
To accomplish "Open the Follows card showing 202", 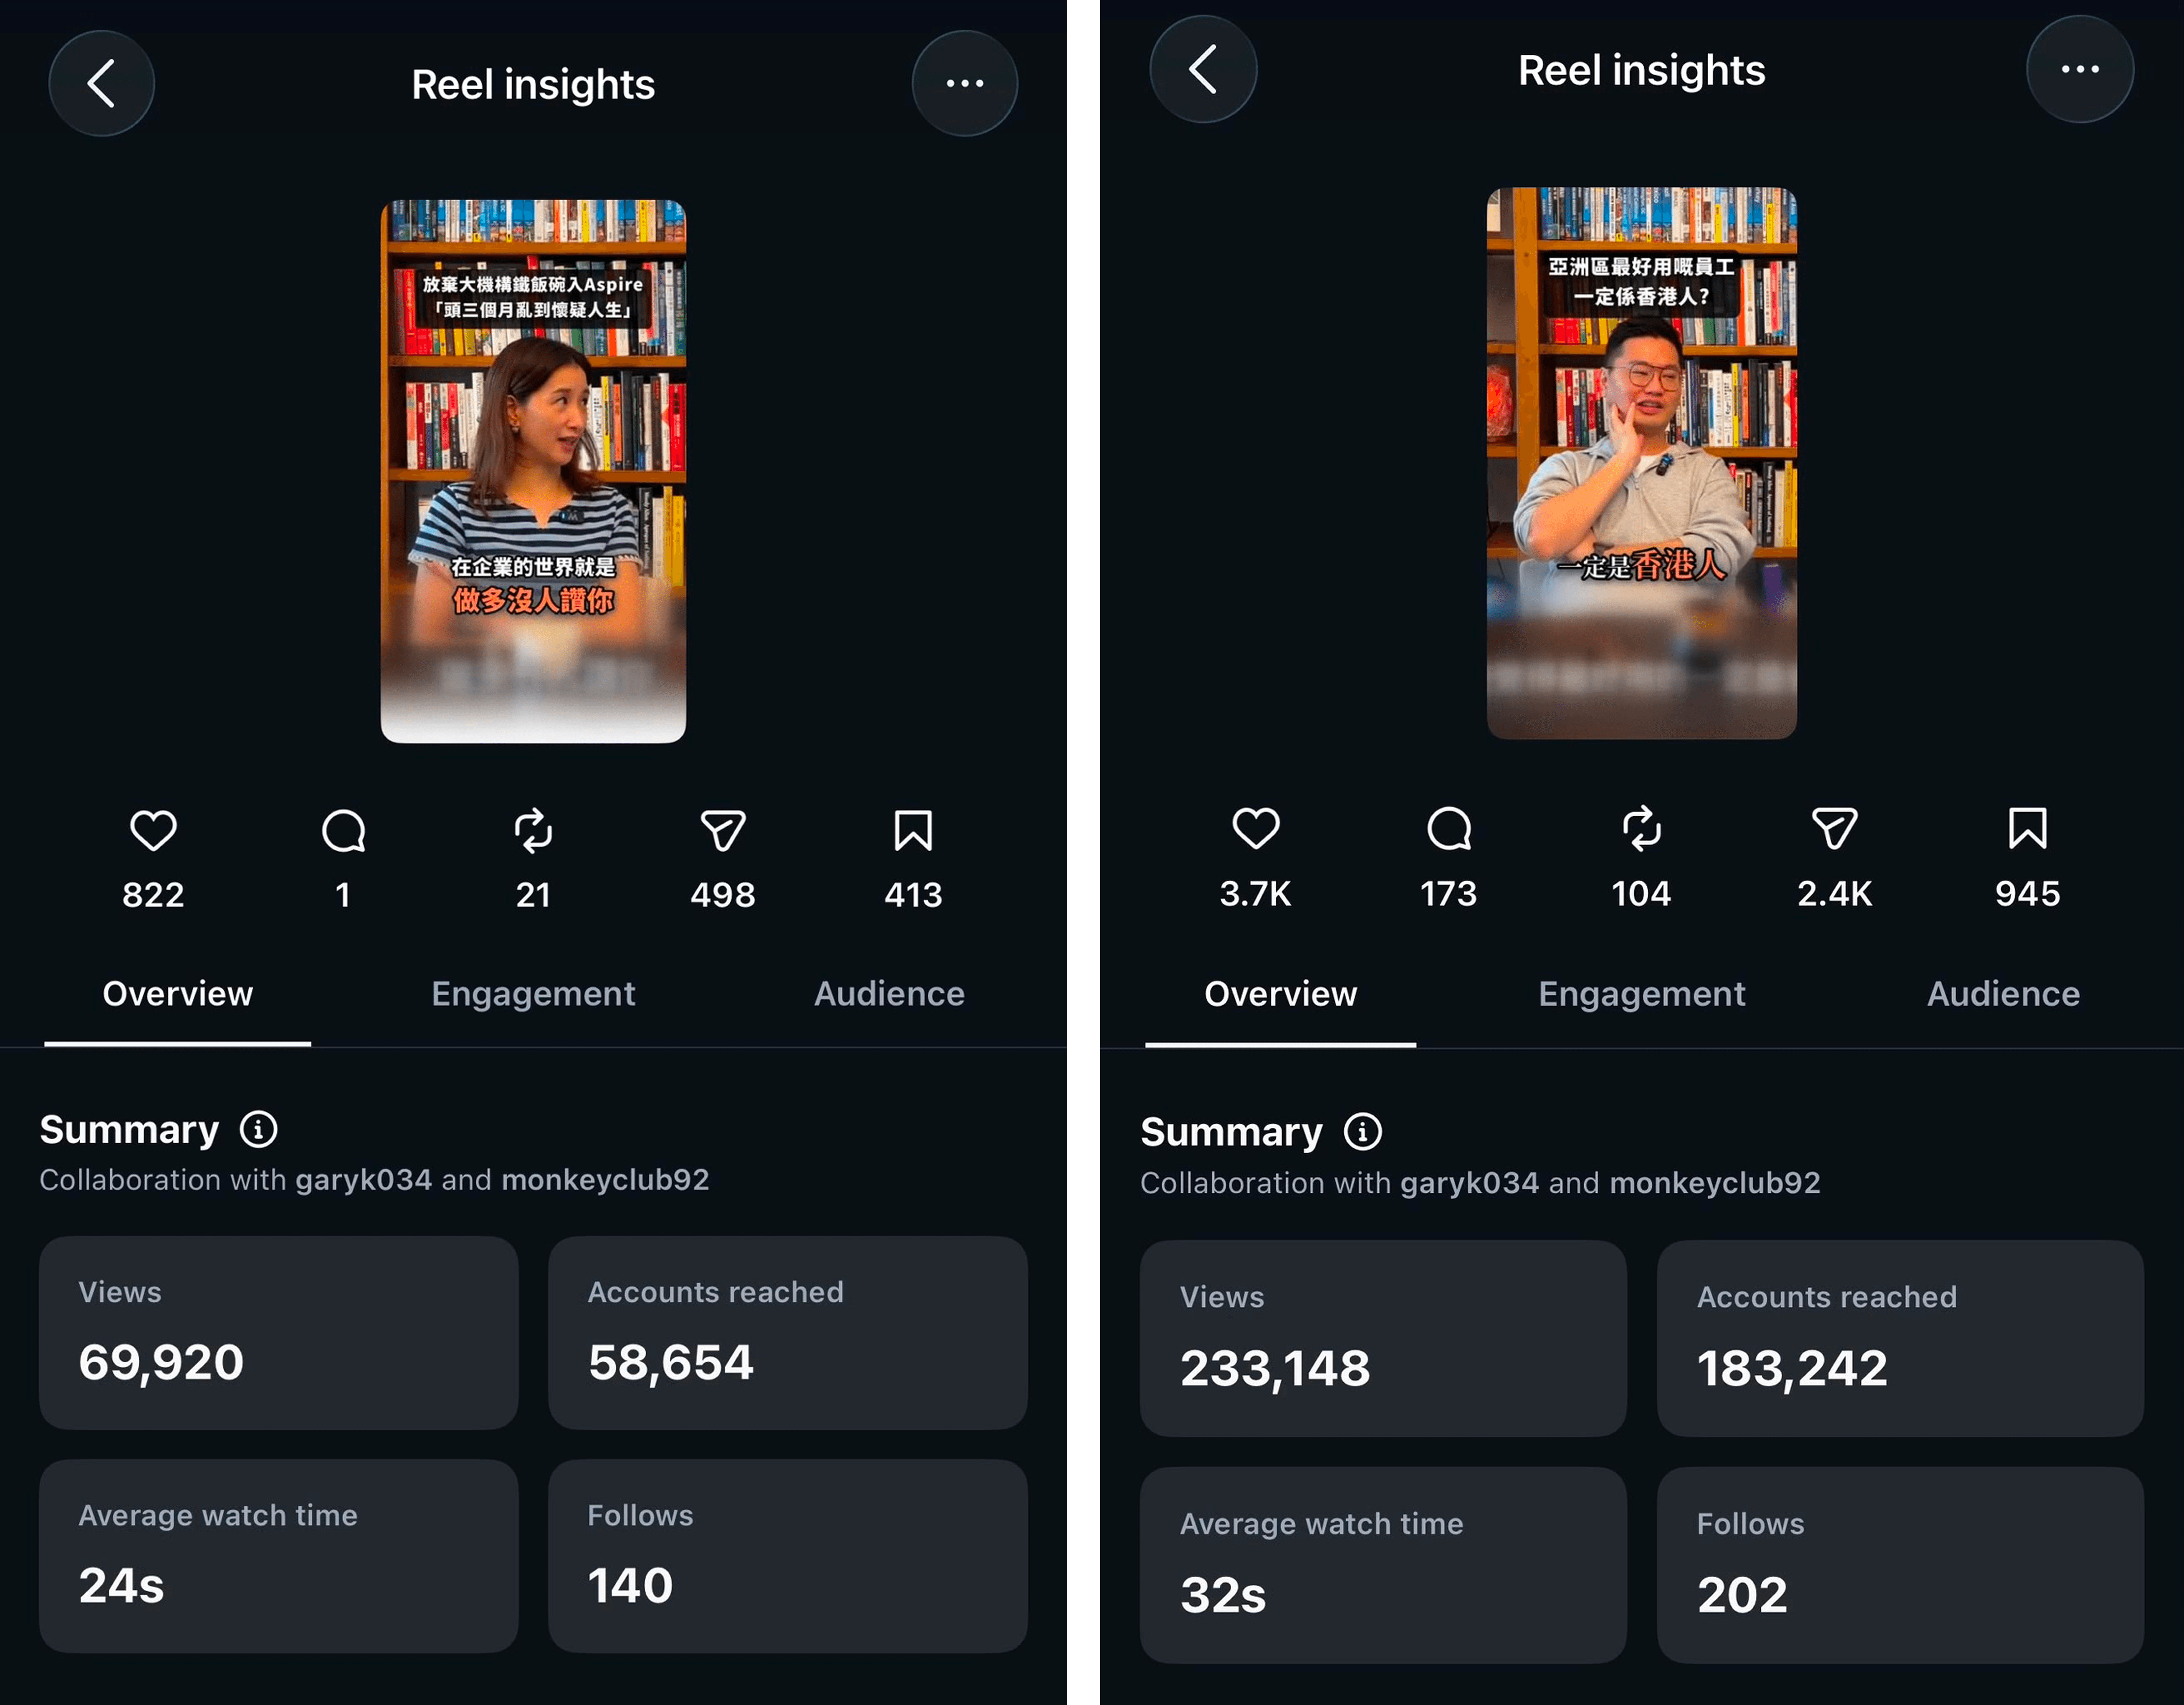I will coord(1900,1565).
